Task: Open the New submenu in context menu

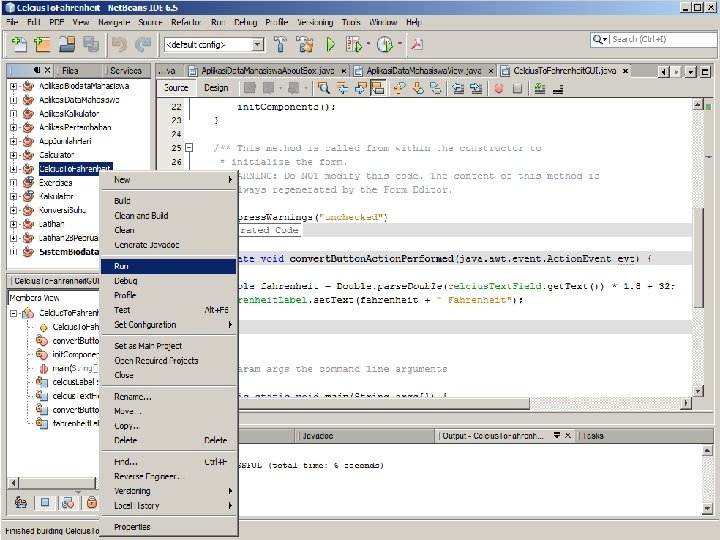Action: pyautogui.click(x=168, y=180)
